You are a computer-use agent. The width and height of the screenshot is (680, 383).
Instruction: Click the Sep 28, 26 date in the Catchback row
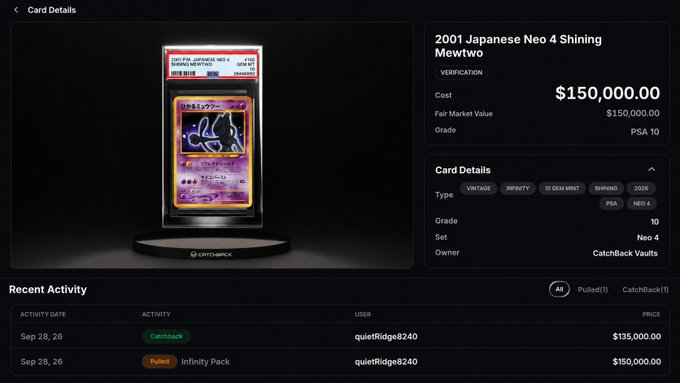tap(41, 337)
